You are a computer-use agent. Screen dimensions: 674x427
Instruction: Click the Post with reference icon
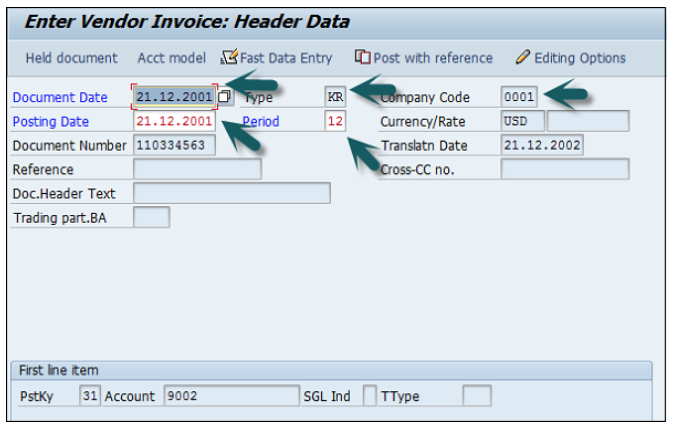pyautogui.click(x=363, y=58)
